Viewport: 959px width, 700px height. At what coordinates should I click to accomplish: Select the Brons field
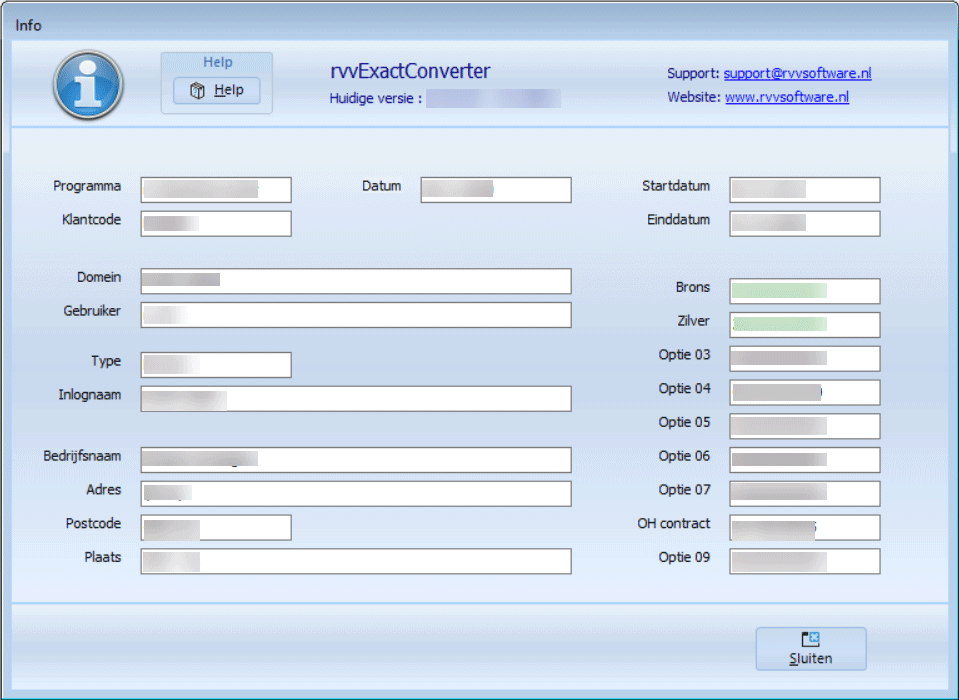click(x=805, y=291)
